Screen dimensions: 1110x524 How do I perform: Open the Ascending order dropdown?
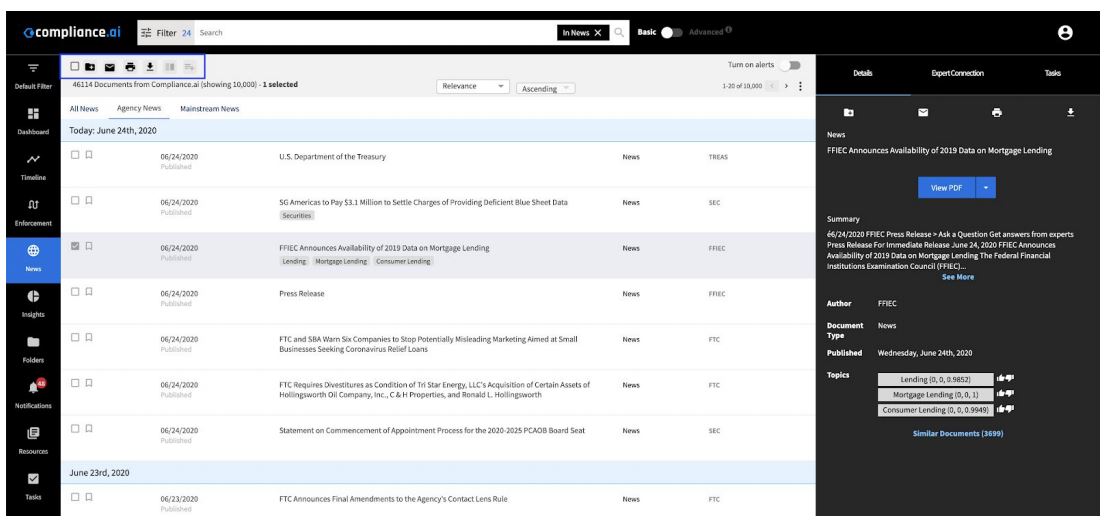[546, 89]
